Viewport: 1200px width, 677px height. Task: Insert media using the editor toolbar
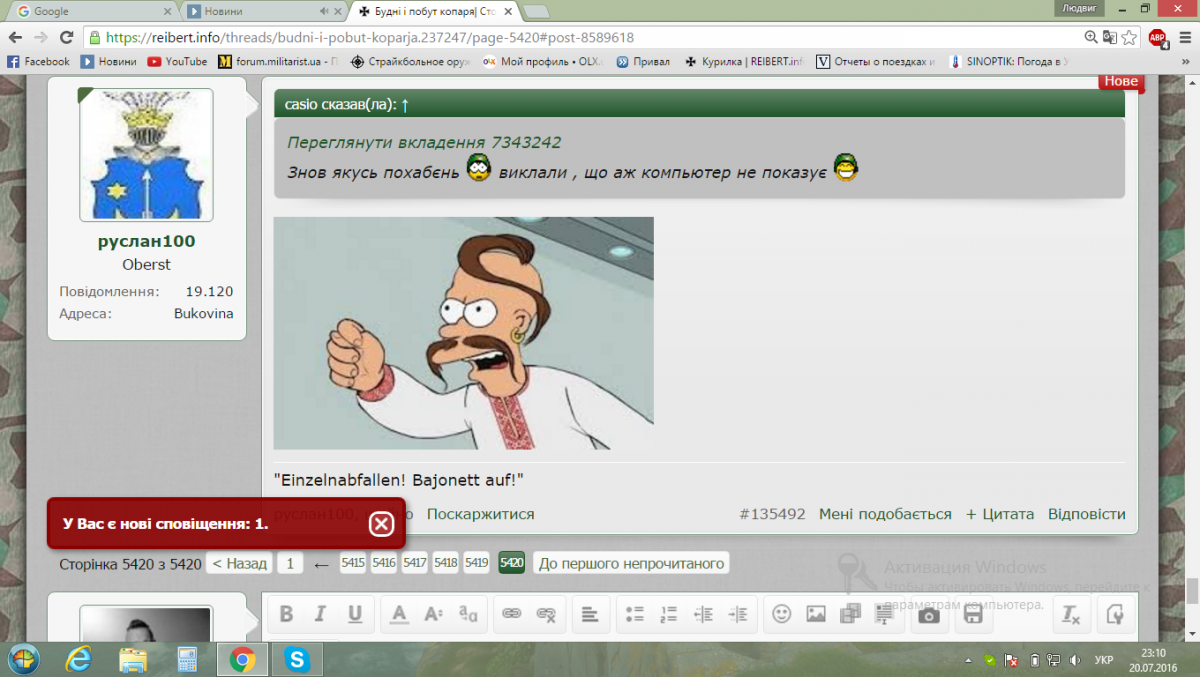[x=850, y=614]
